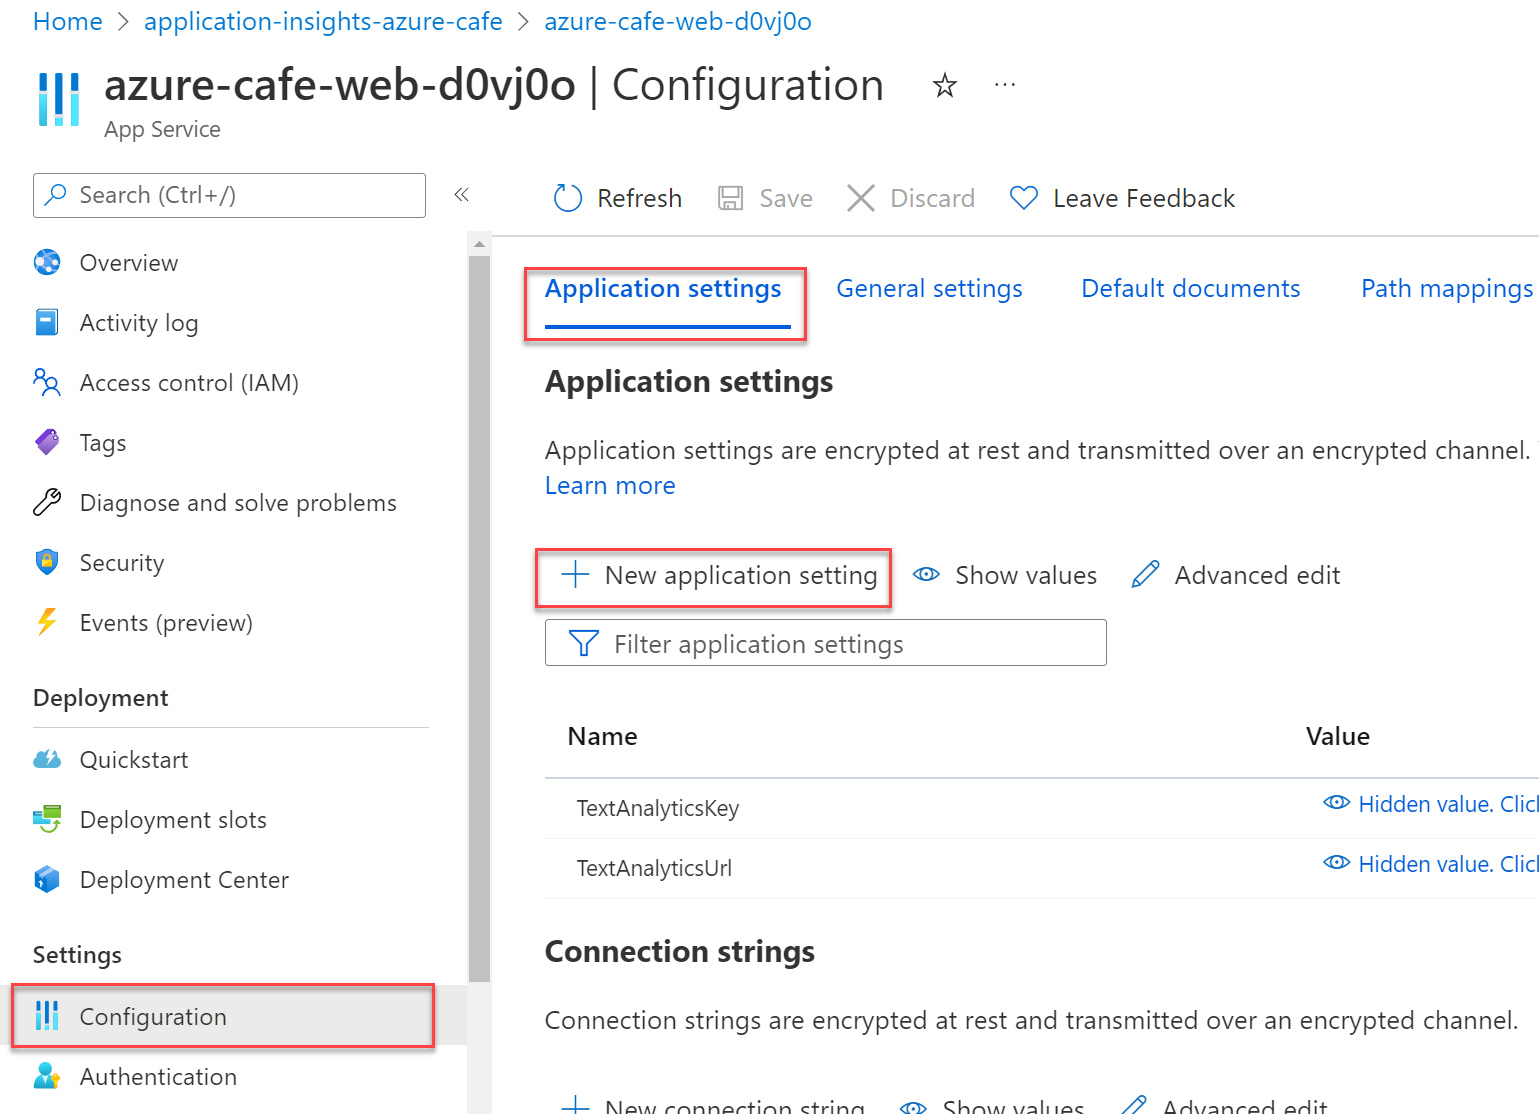Open the Learn more link
This screenshot has width=1539, height=1114.
pyautogui.click(x=610, y=486)
